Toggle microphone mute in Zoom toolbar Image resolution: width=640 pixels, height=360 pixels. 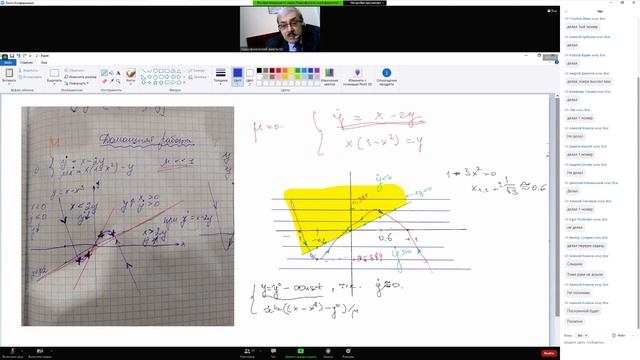tap(13, 351)
